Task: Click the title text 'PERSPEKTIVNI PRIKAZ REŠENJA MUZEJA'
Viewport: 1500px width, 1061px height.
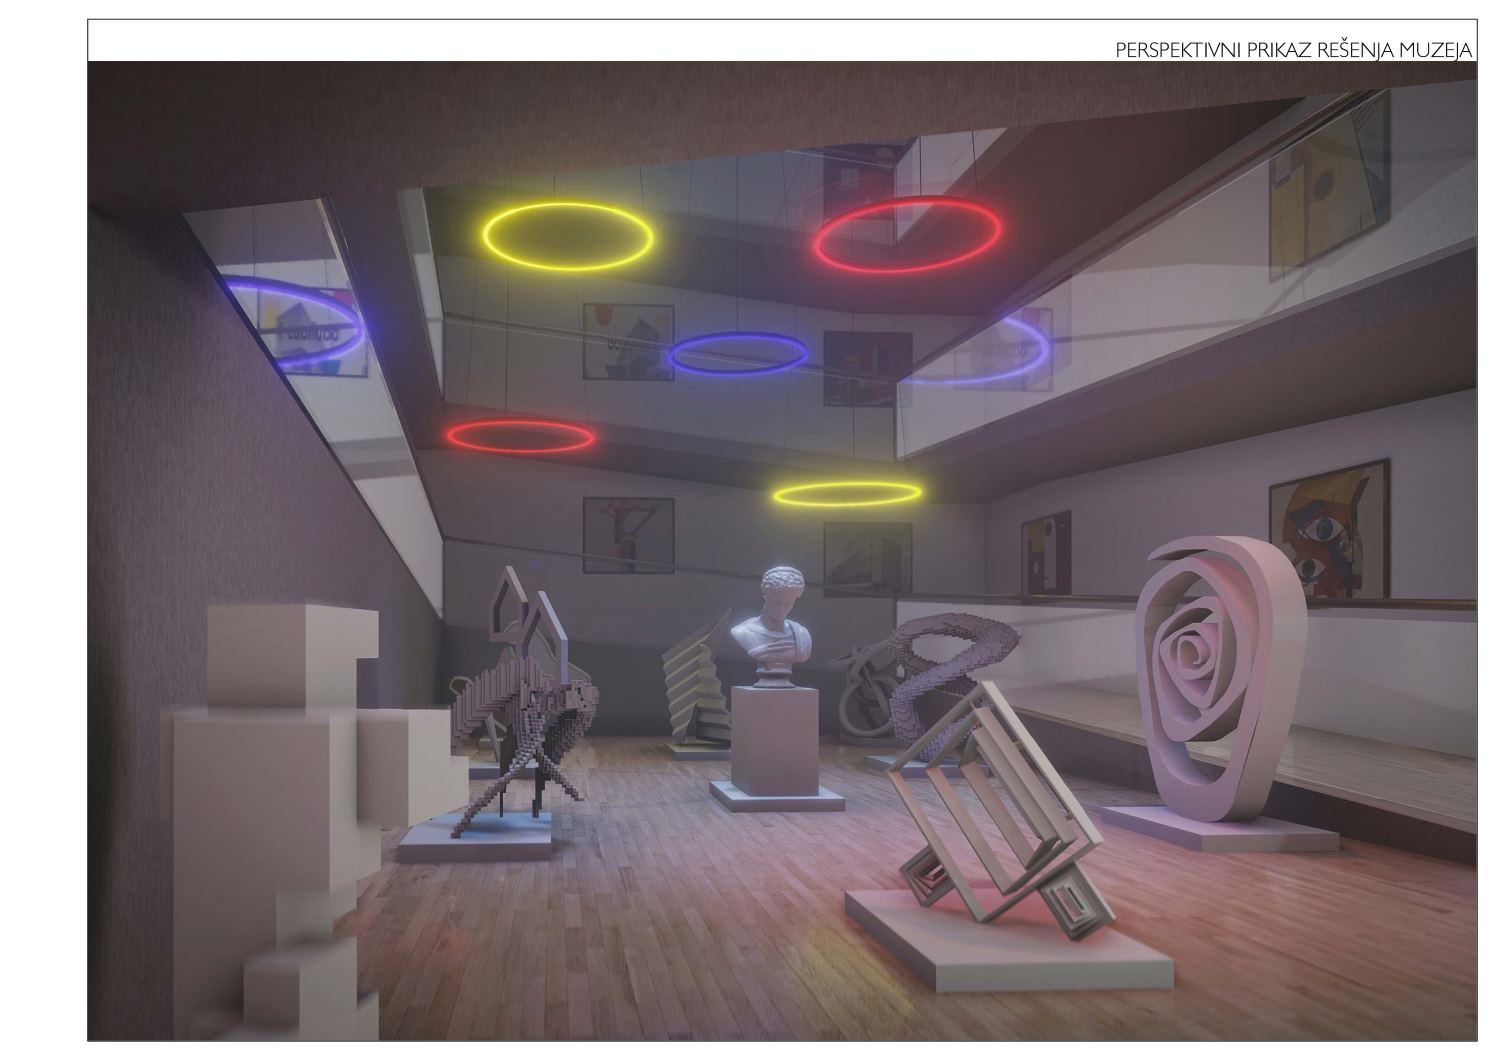Action: (x=1294, y=50)
